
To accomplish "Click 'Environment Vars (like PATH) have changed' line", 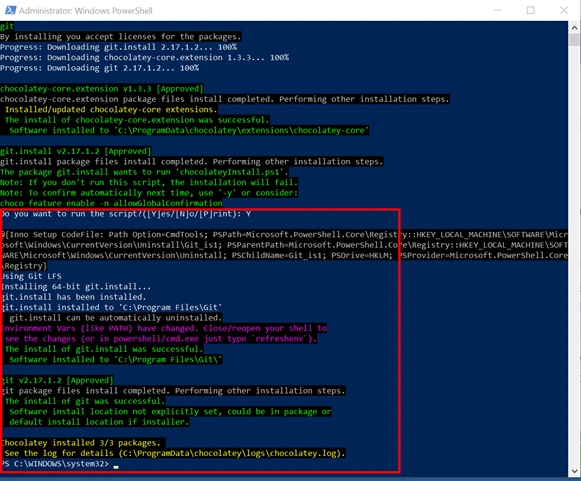I will pos(164,328).
